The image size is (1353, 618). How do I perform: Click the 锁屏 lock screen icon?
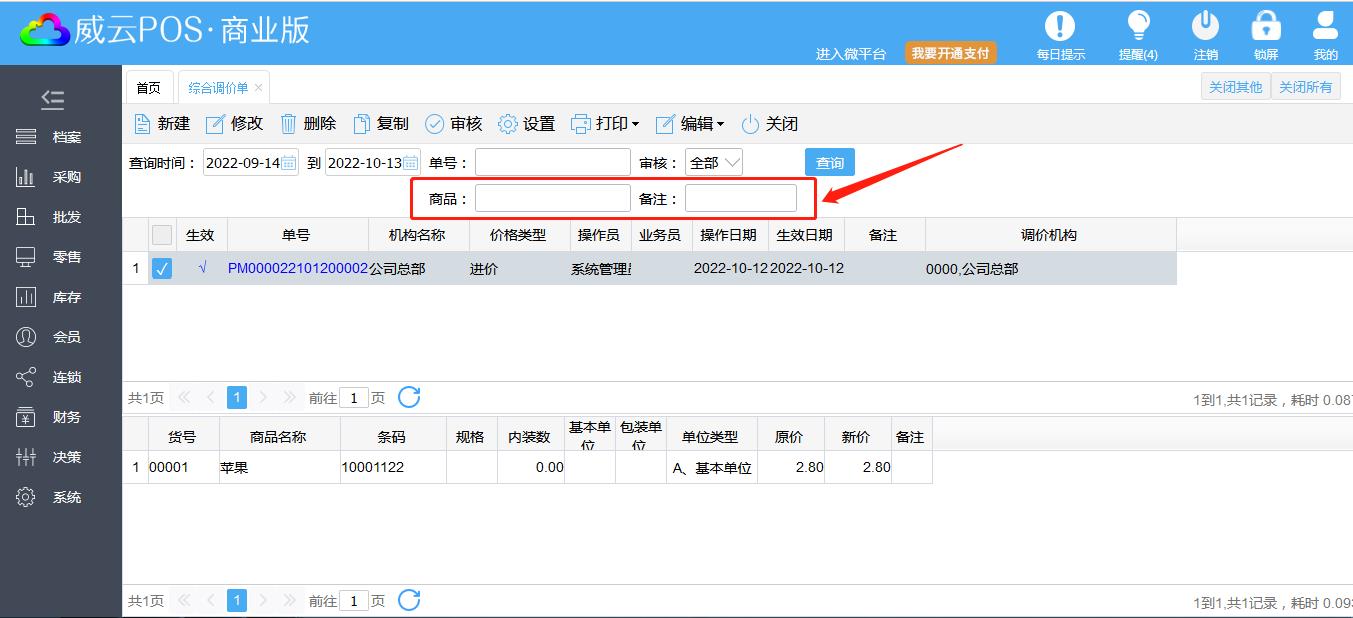point(1266,27)
